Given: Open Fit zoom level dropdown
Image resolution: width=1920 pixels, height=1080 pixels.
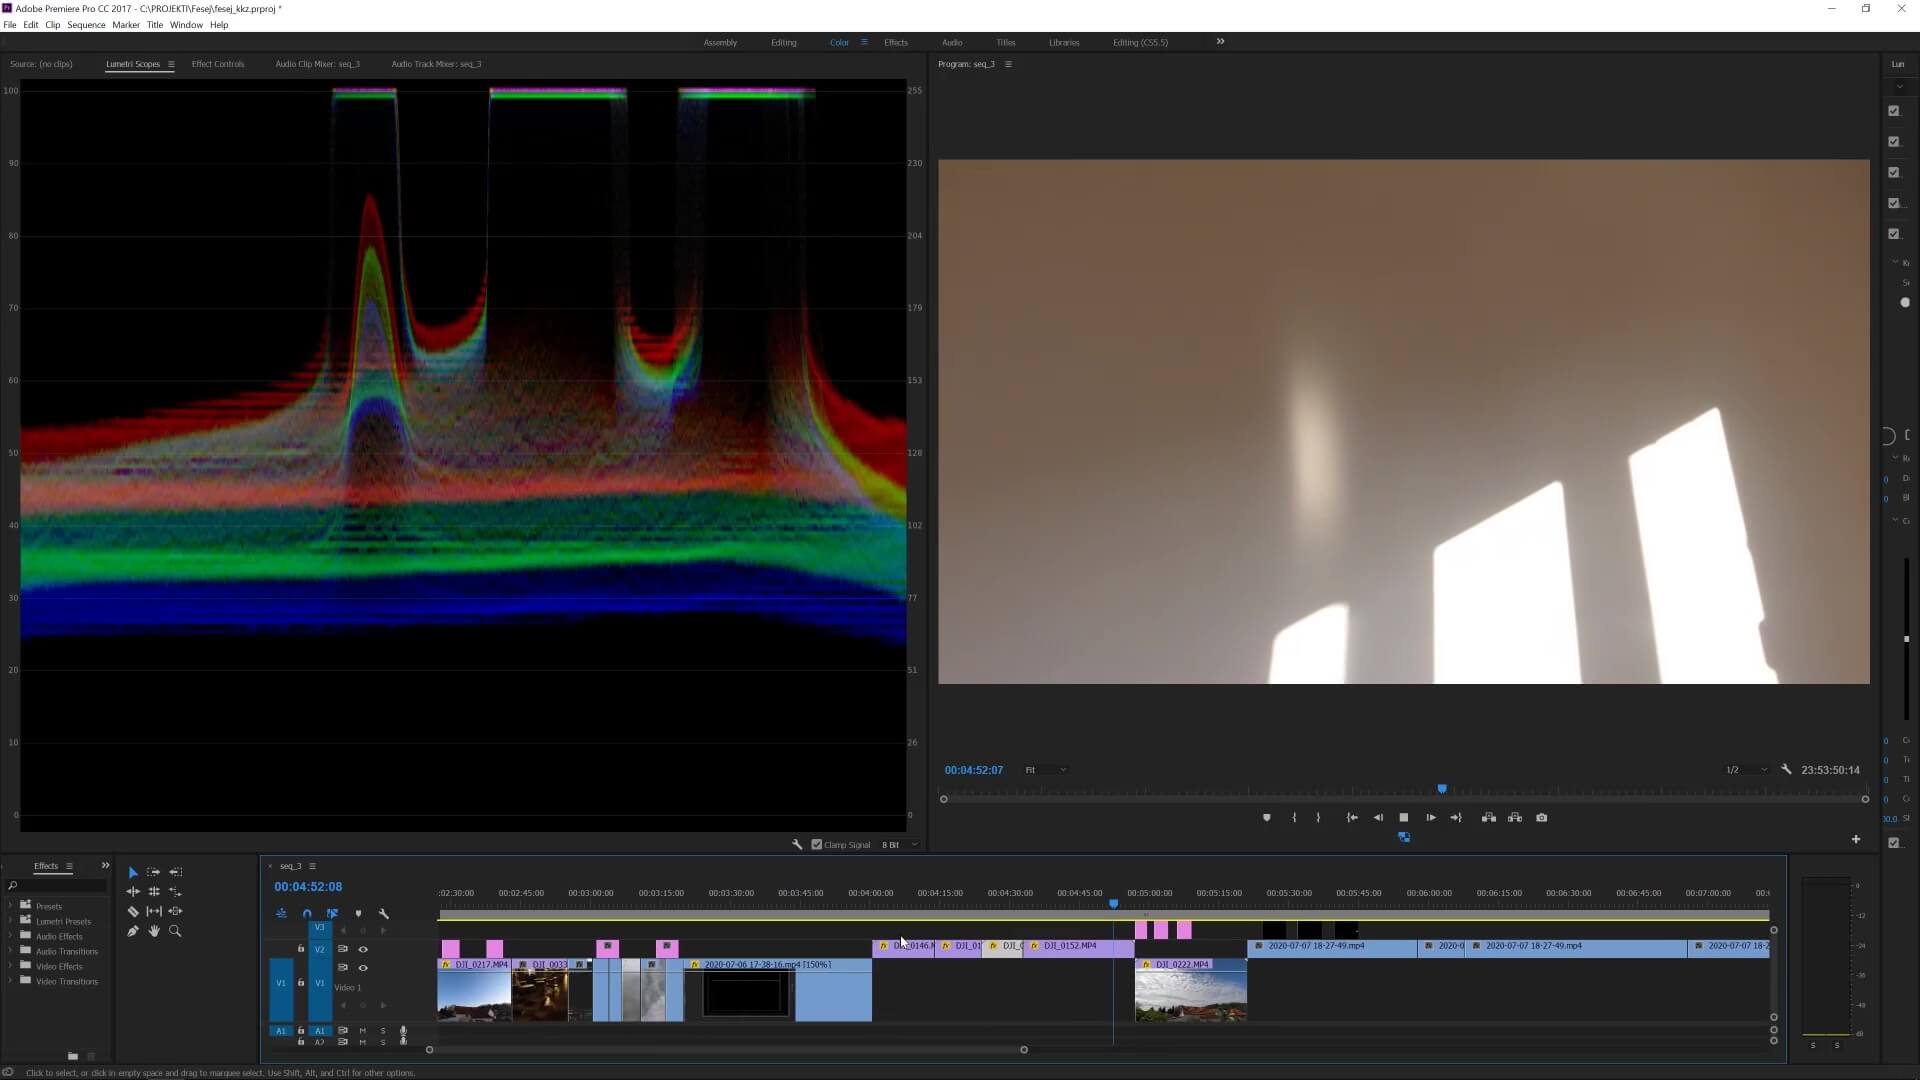Looking at the screenshot, I should (1045, 770).
